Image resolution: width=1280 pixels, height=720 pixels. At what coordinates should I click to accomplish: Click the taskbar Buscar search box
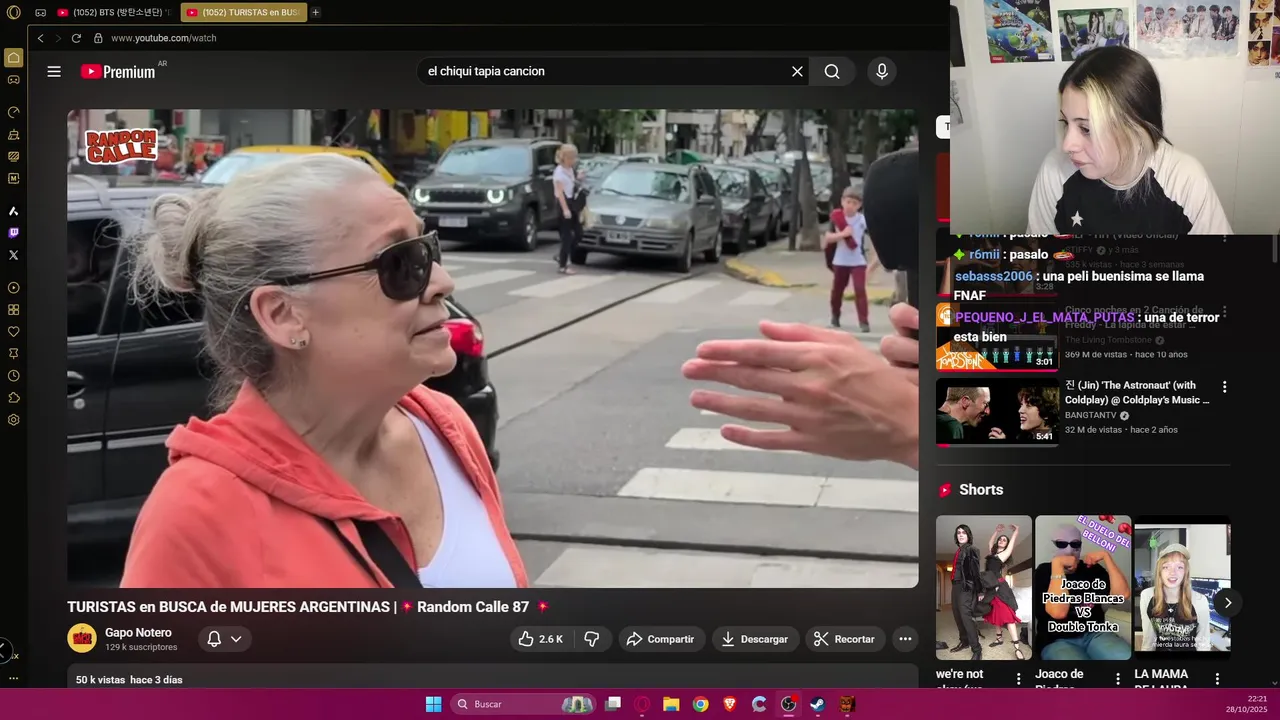522,704
